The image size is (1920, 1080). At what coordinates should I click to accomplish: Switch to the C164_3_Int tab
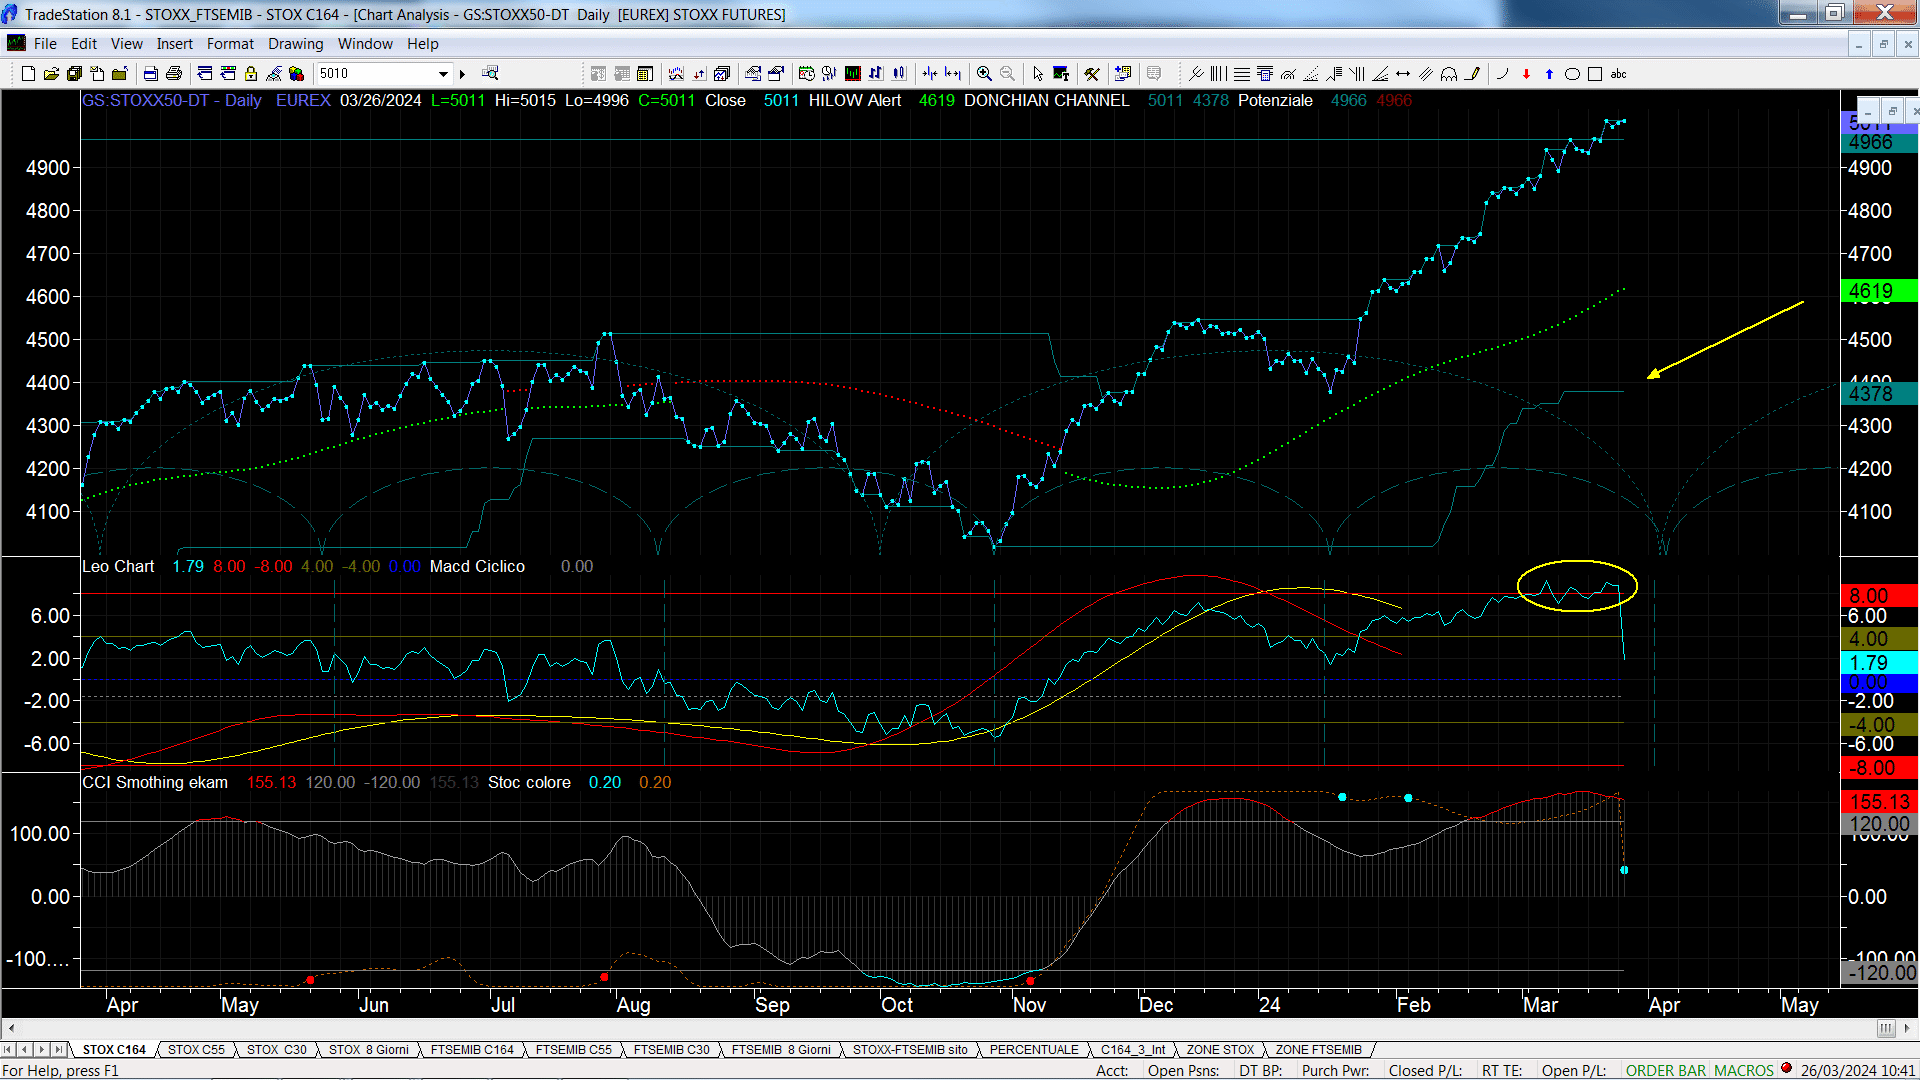[x=1133, y=1050]
